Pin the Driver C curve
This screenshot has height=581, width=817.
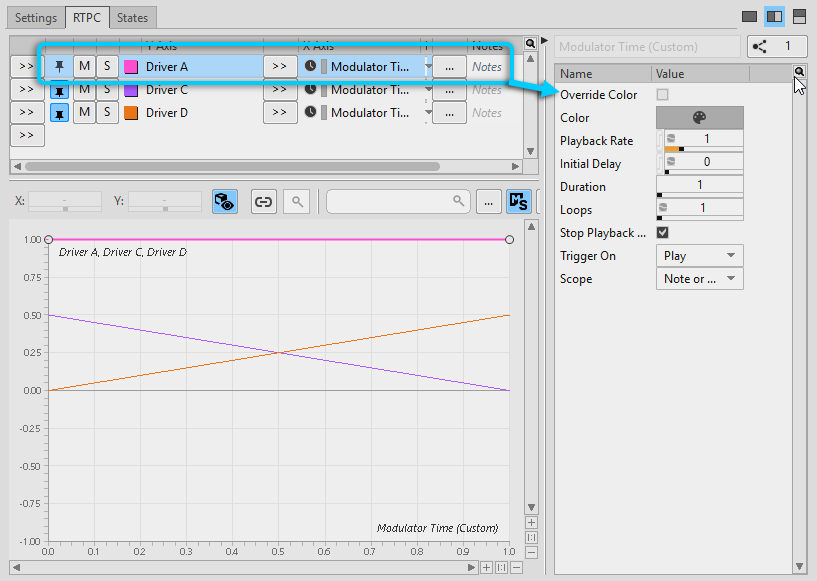pyautogui.click(x=60, y=90)
